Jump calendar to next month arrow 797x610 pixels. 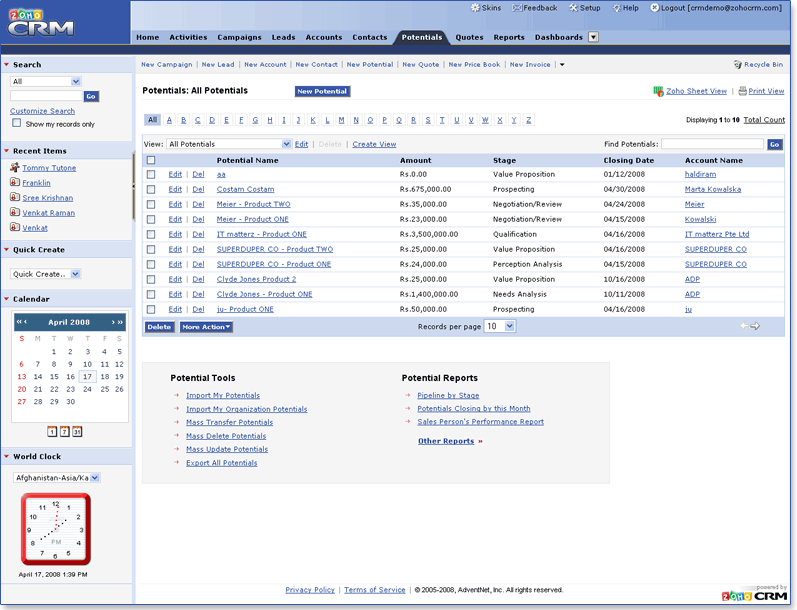click(120, 322)
